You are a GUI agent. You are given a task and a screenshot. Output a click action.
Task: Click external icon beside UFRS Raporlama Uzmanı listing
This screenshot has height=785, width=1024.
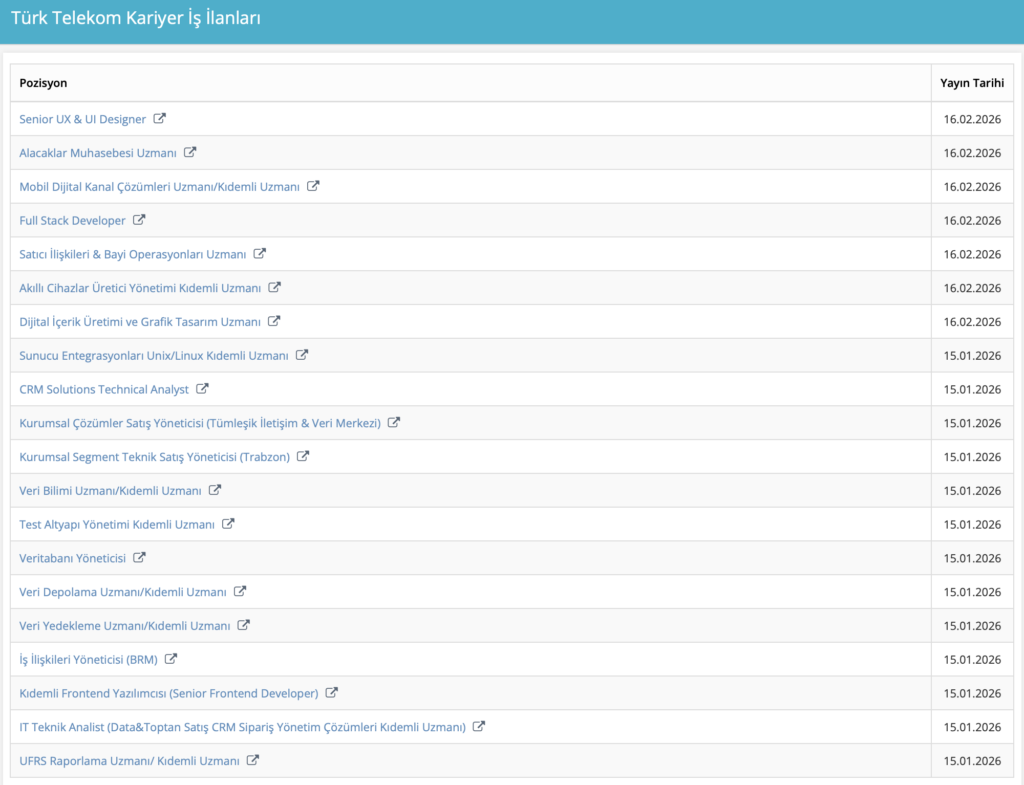[253, 760]
